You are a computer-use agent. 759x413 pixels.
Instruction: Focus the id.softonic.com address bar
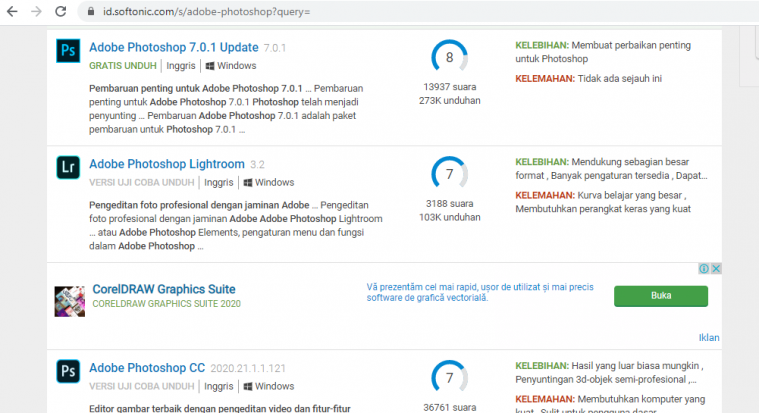(416, 11)
